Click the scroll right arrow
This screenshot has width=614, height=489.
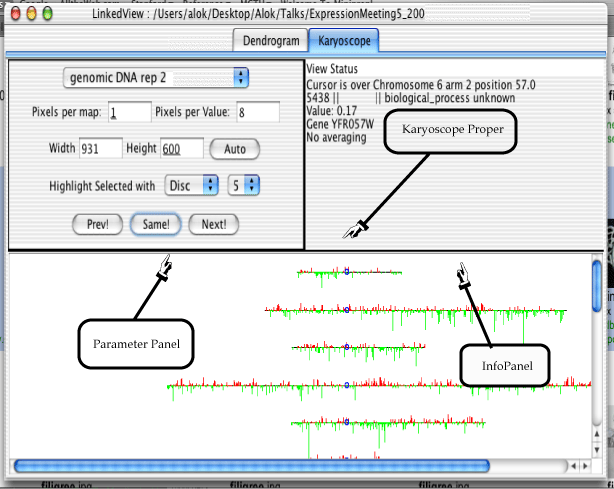(x=585, y=466)
